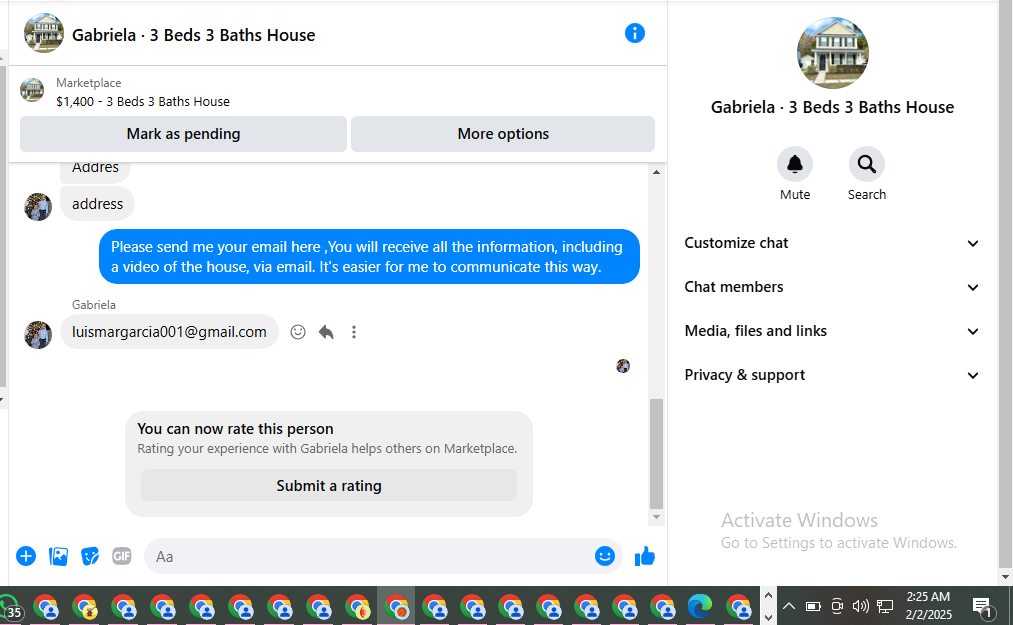Click taskbar overflow scroll-up arrow

click(x=768, y=595)
